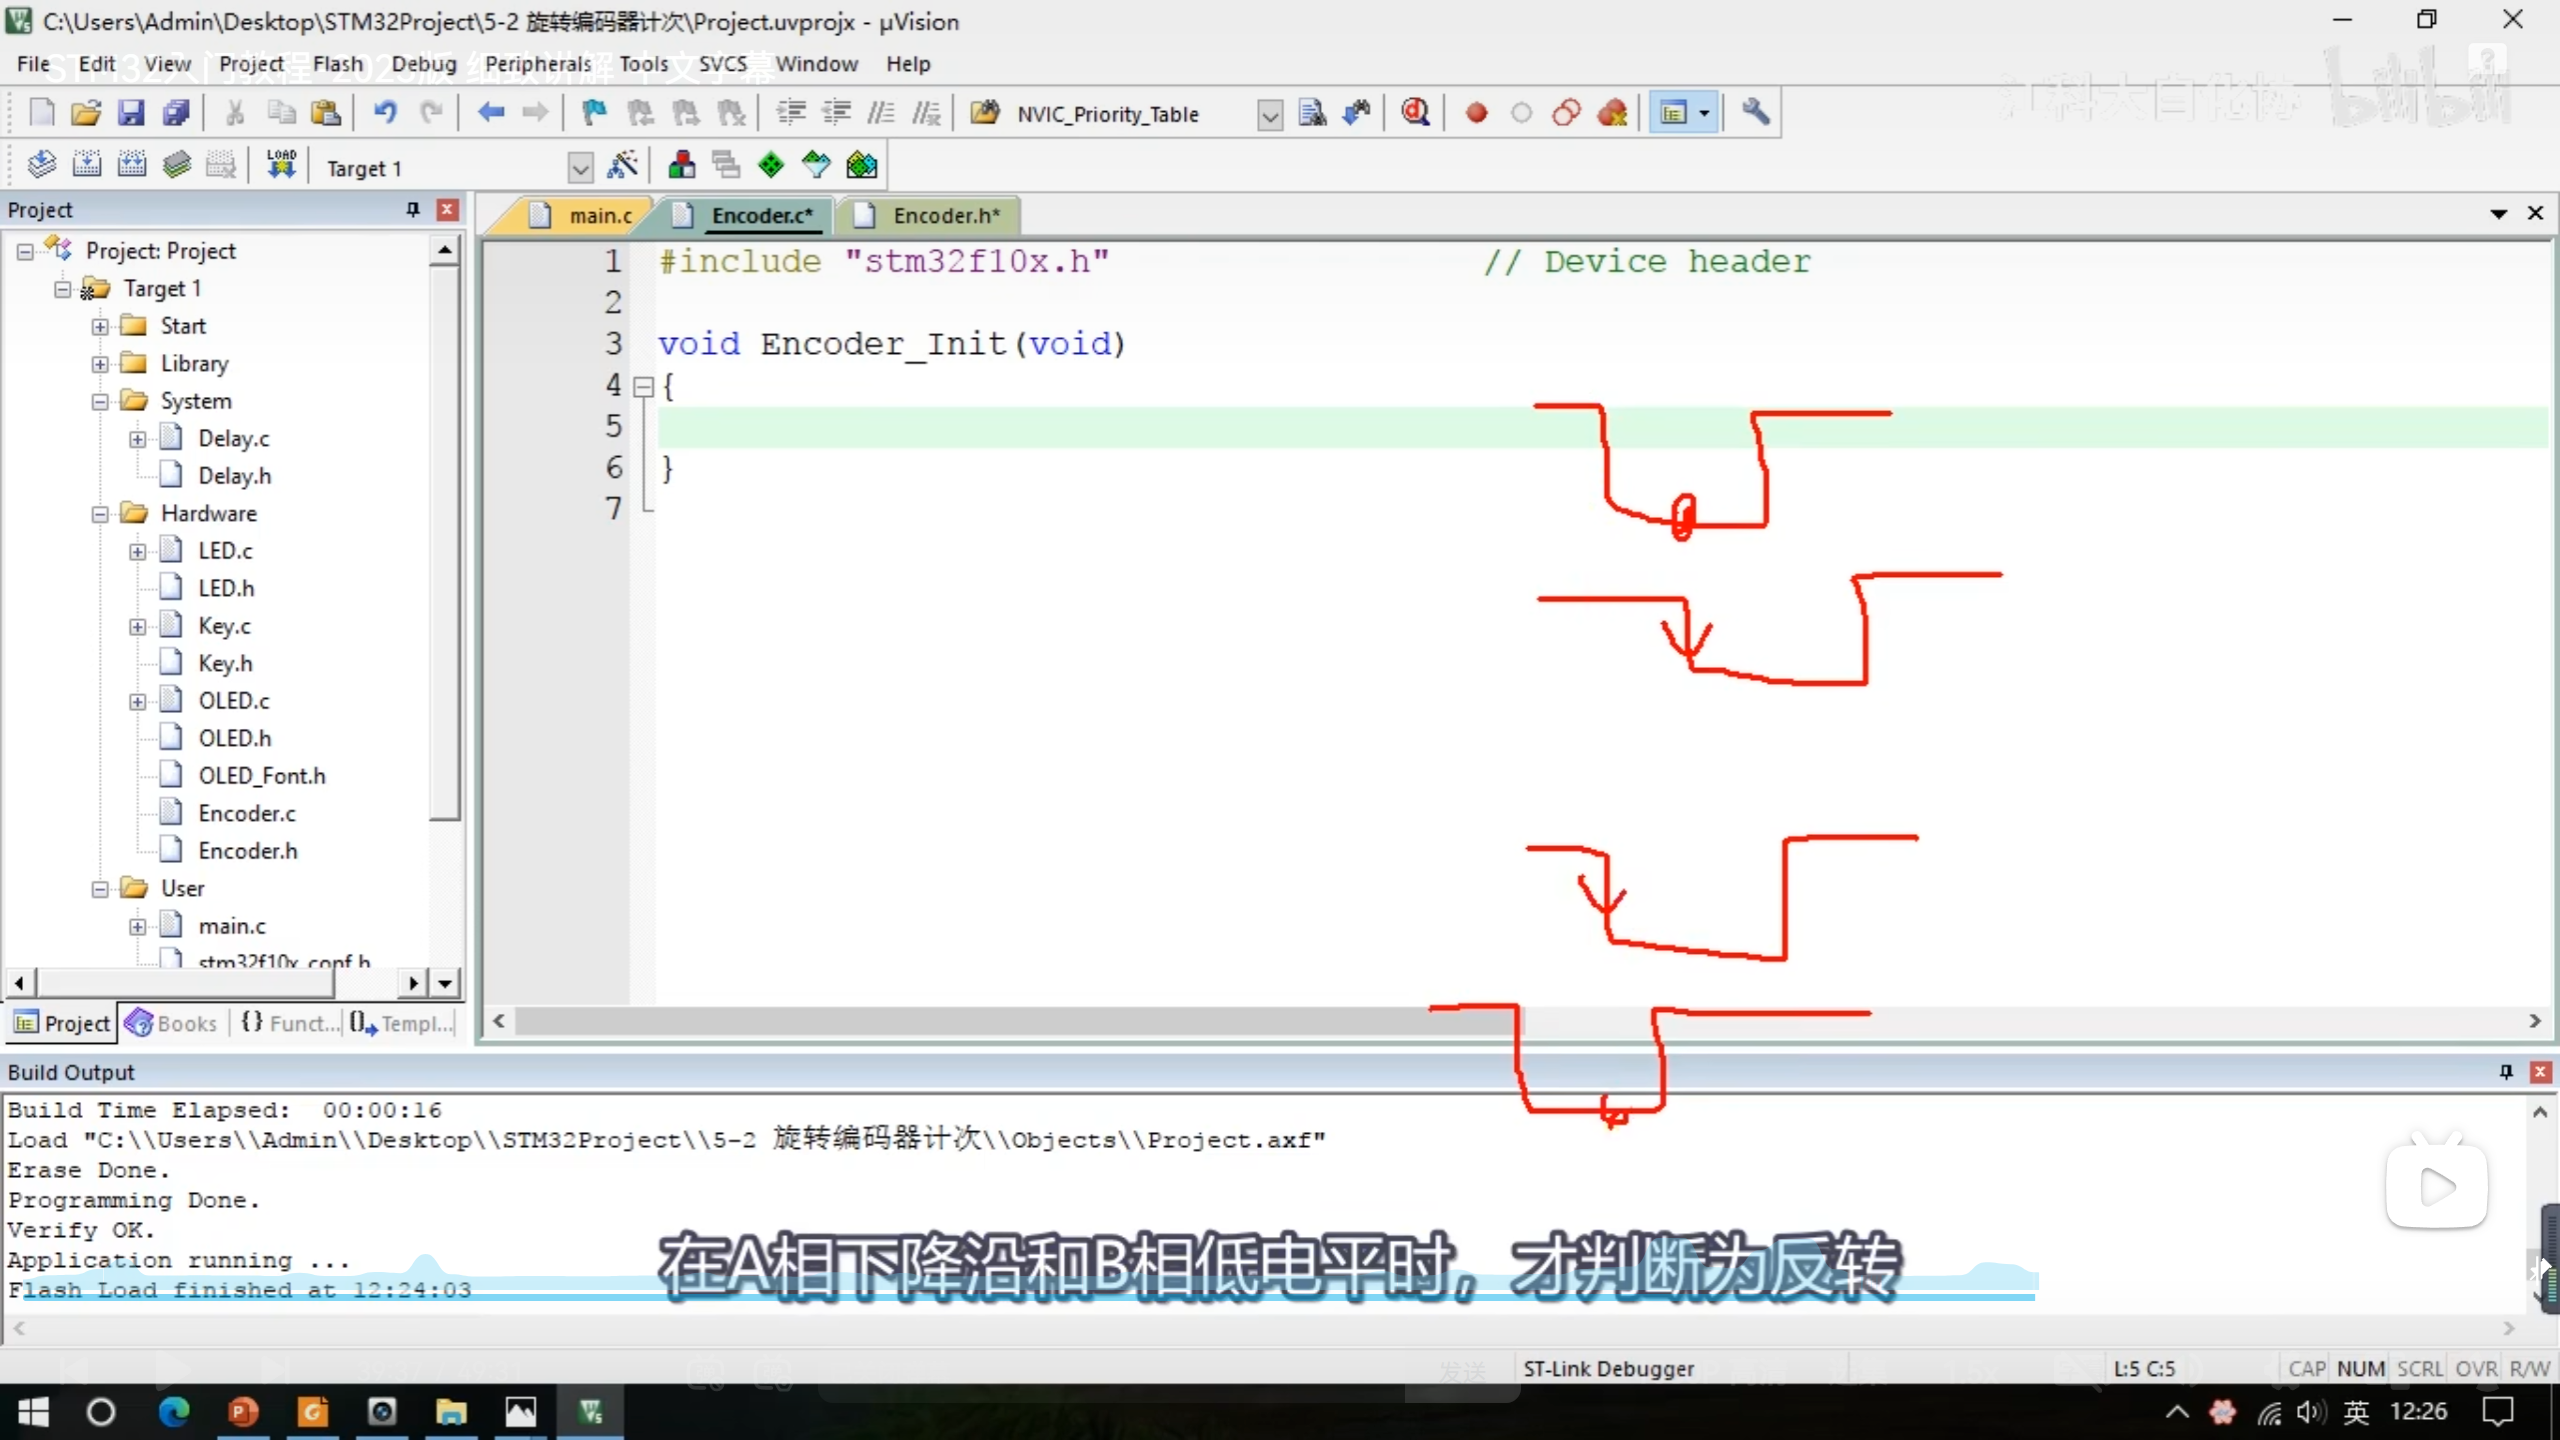Open the Configuration wrench icon
2560x1440 pixels.
coord(1756,113)
